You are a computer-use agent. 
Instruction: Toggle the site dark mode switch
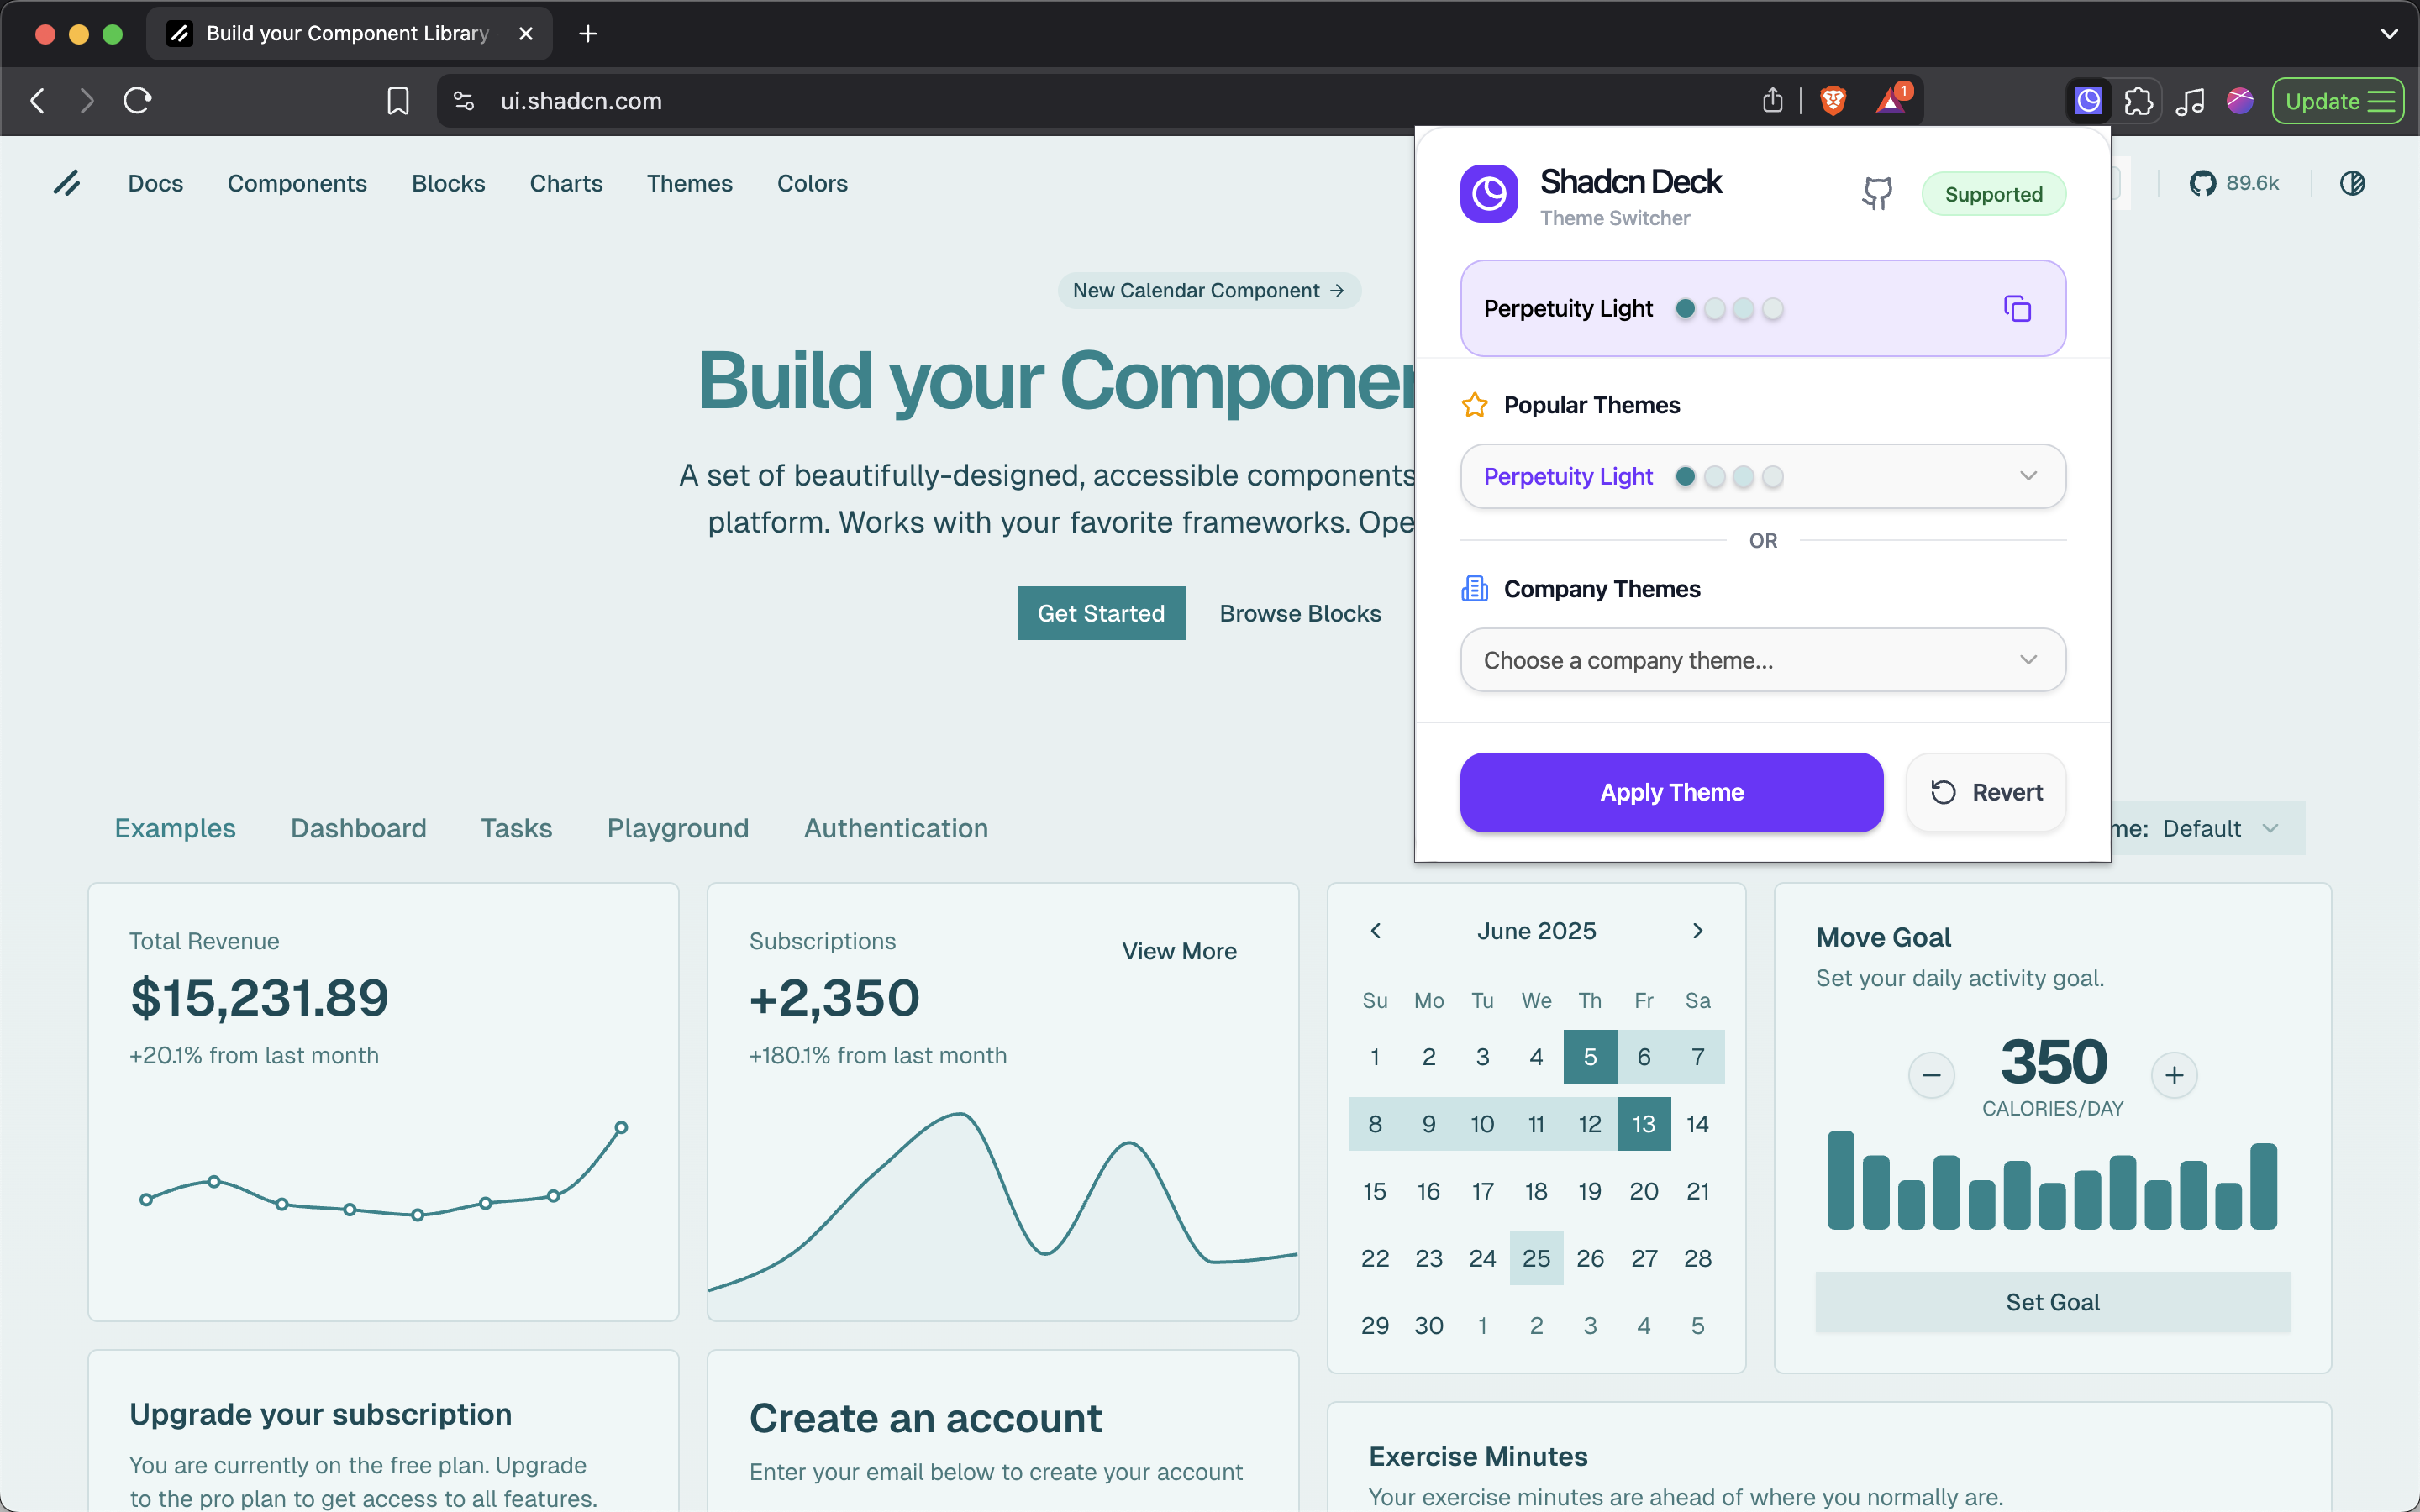2352,183
